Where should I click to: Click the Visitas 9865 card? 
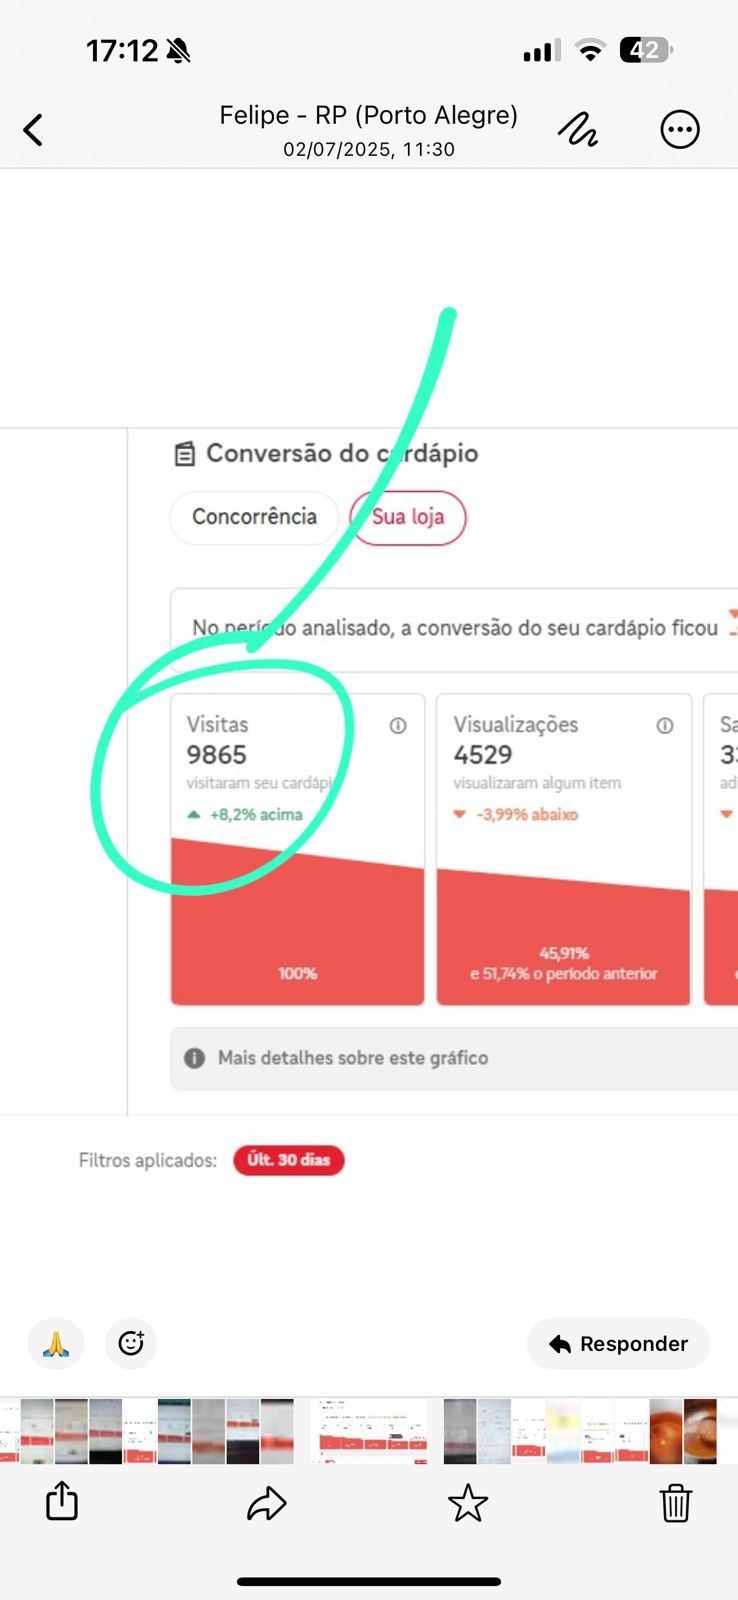[x=298, y=849]
